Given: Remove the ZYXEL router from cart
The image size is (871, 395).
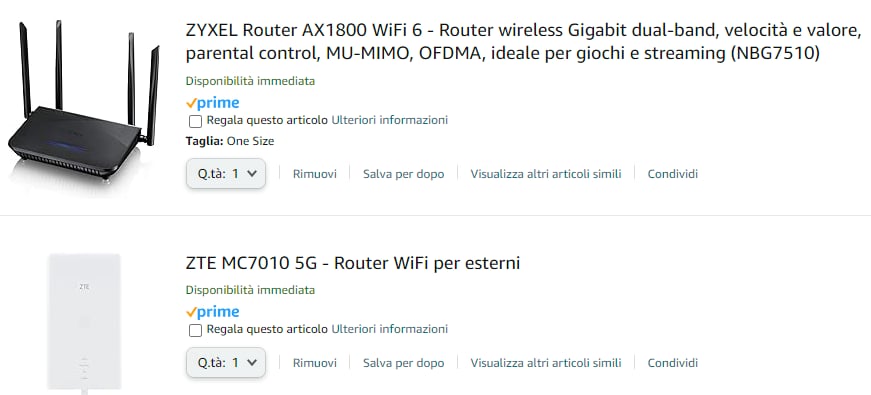Looking at the screenshot, I should (x=315, y=174).
